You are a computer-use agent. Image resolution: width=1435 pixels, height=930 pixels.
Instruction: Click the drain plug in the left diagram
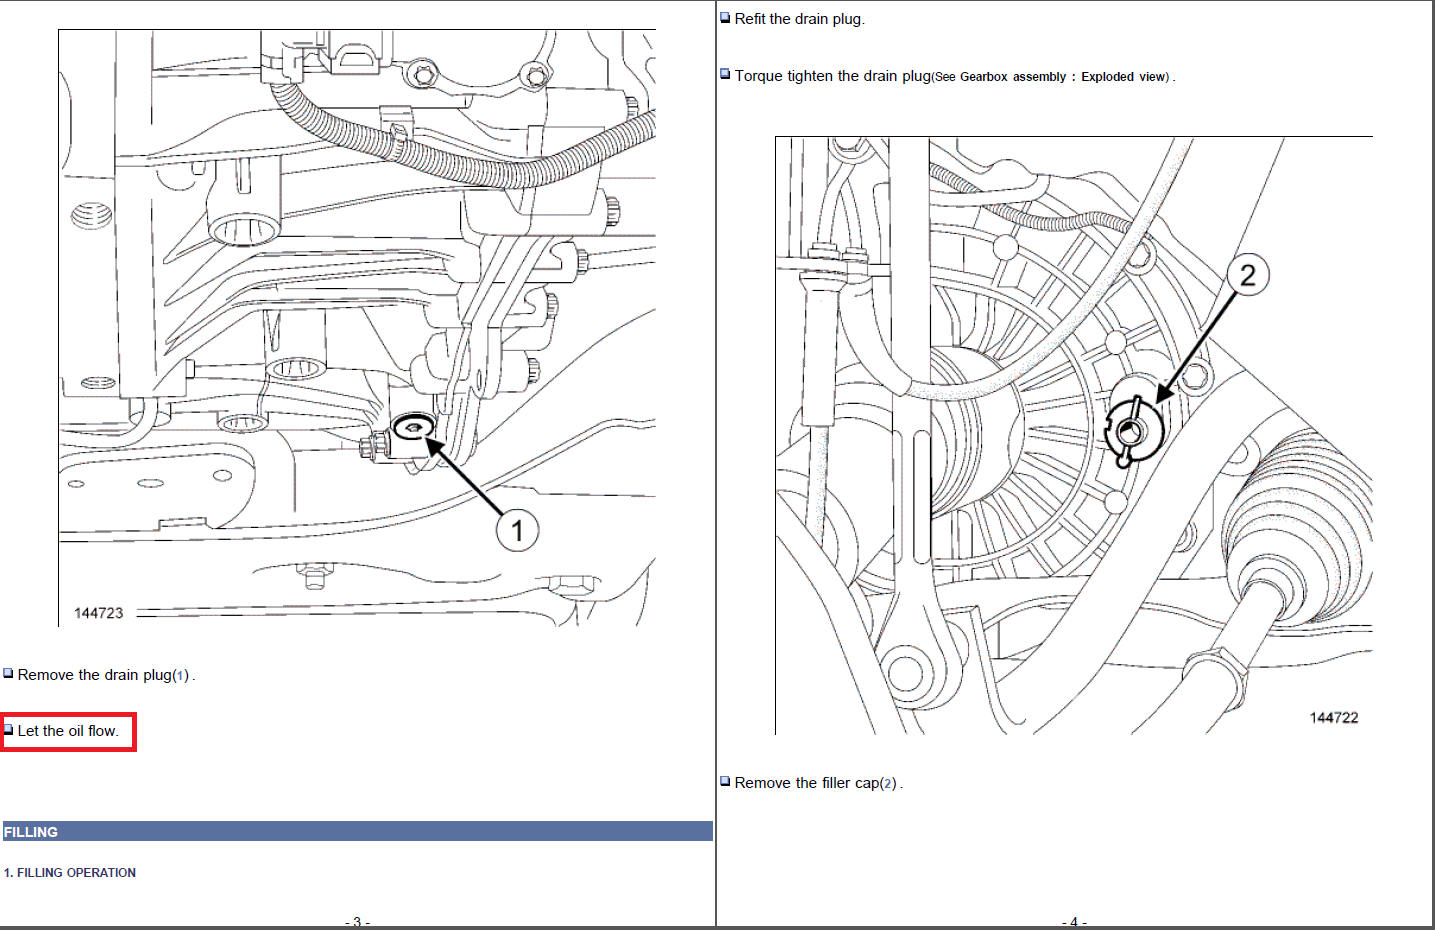click(x=412, y=429)
